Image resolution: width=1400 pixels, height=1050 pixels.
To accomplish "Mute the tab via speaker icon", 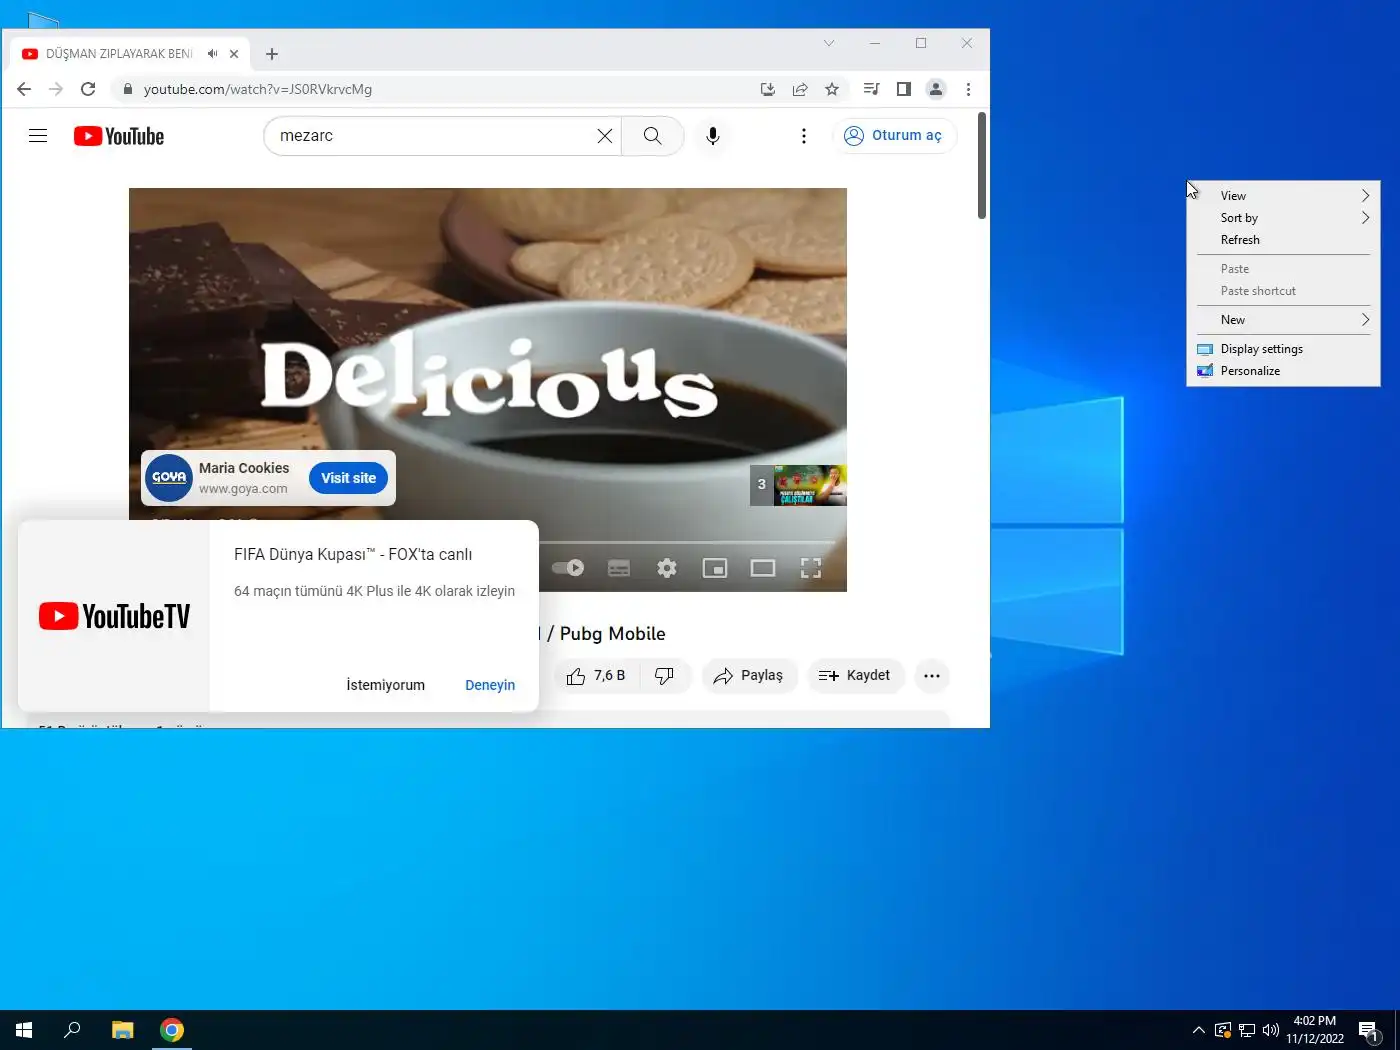I will [212, 54].
